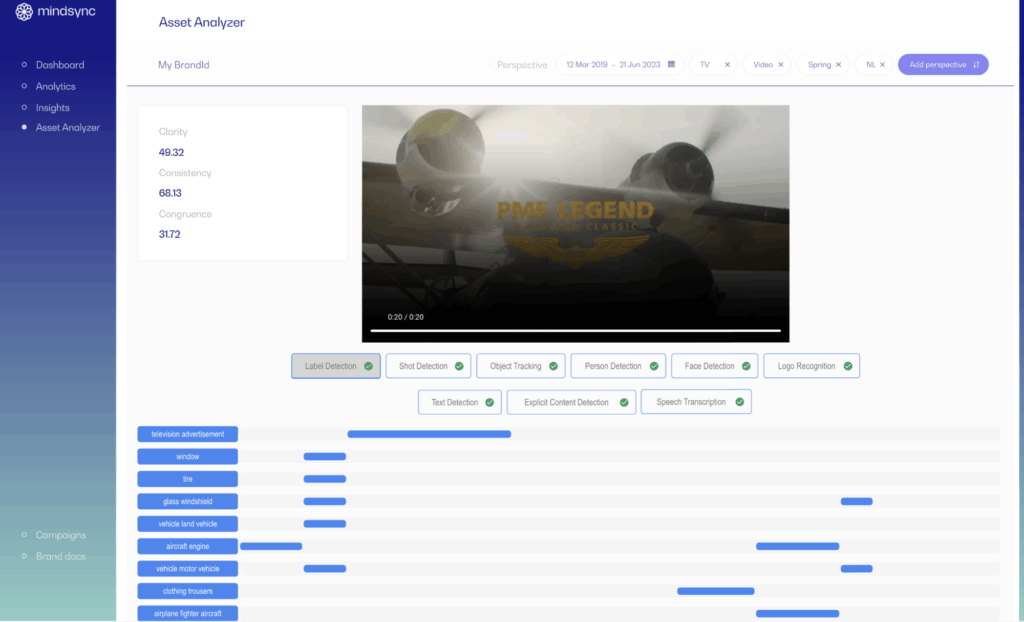The width and height of the screenshot is (1024, 622).
Task: Open the Brand docs link
Action: tap(61, 556)
